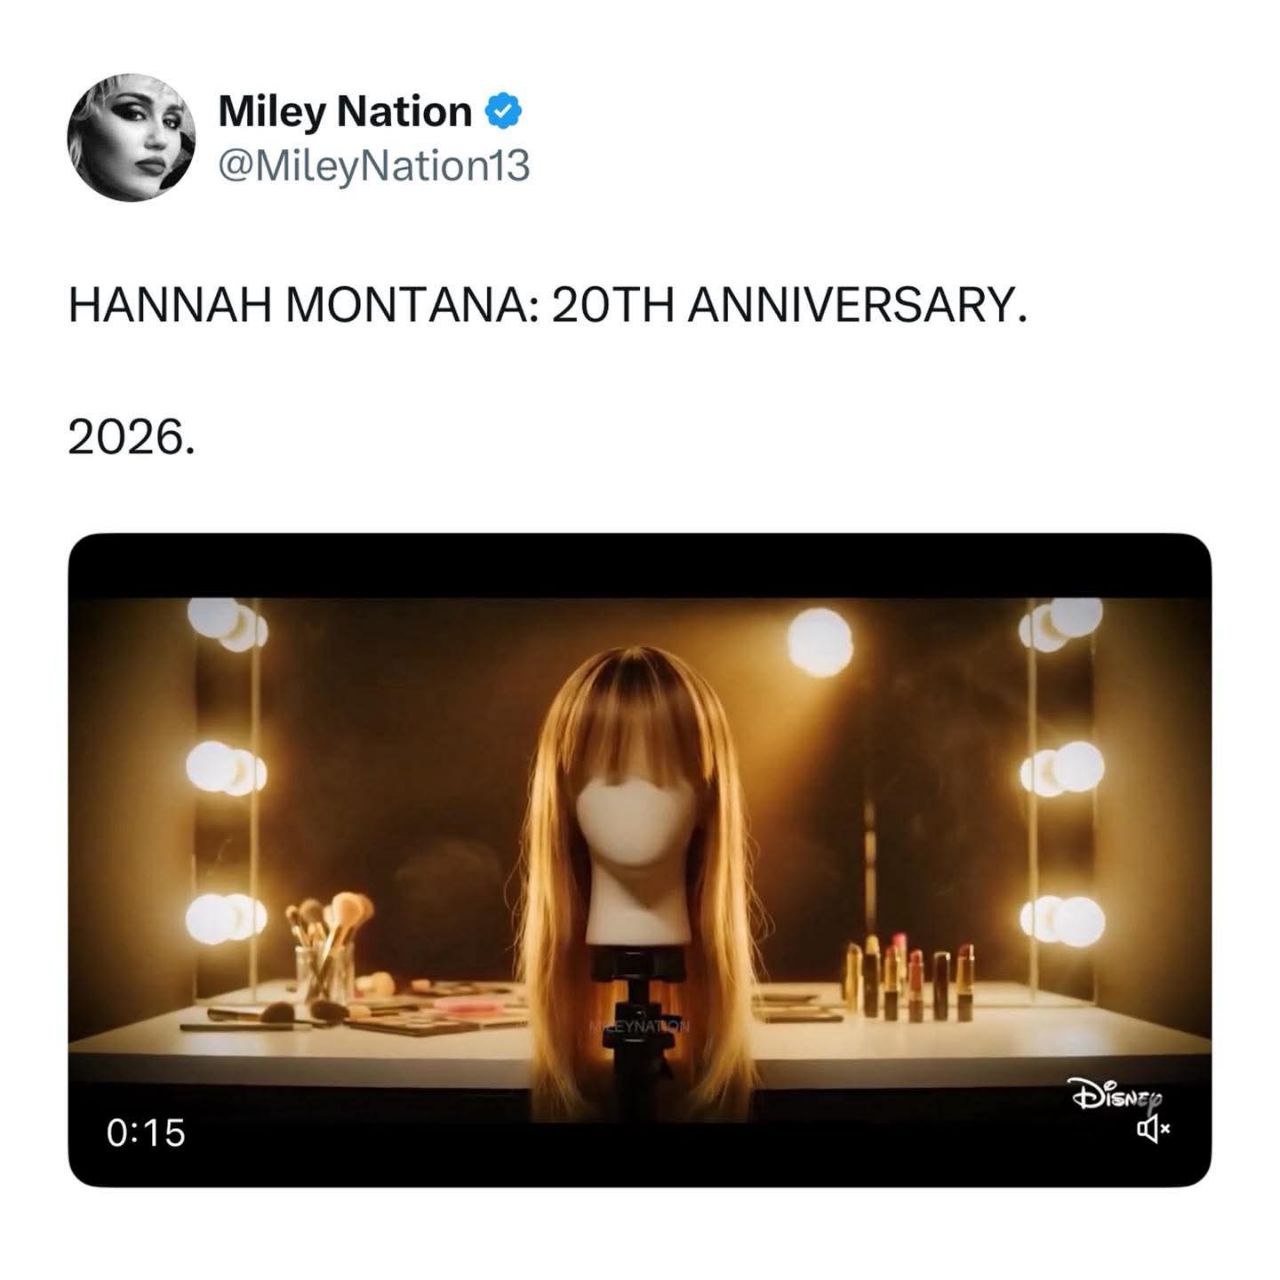The image size is (1280, 1280).
Task: Click the bottom-left mirror light bulb
Action: (227, 918)
